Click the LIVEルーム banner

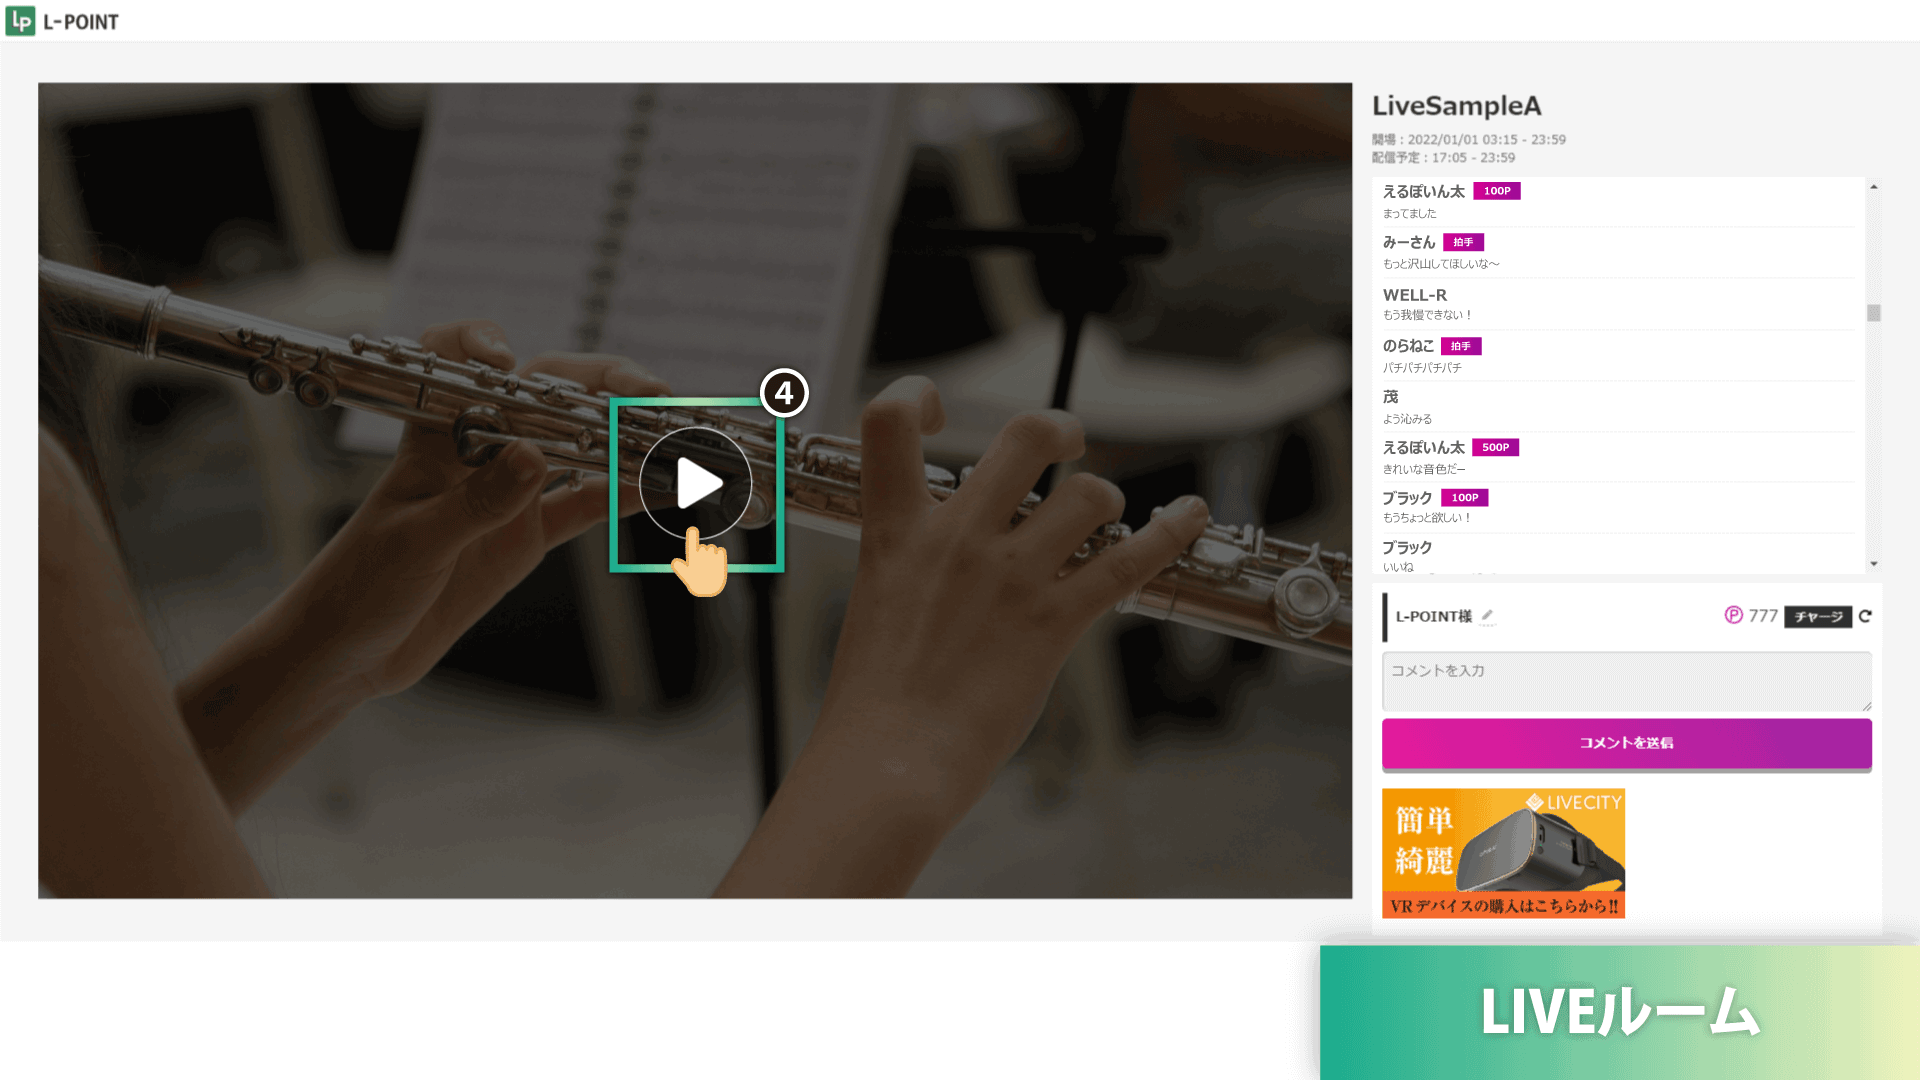point(1620,1012)
